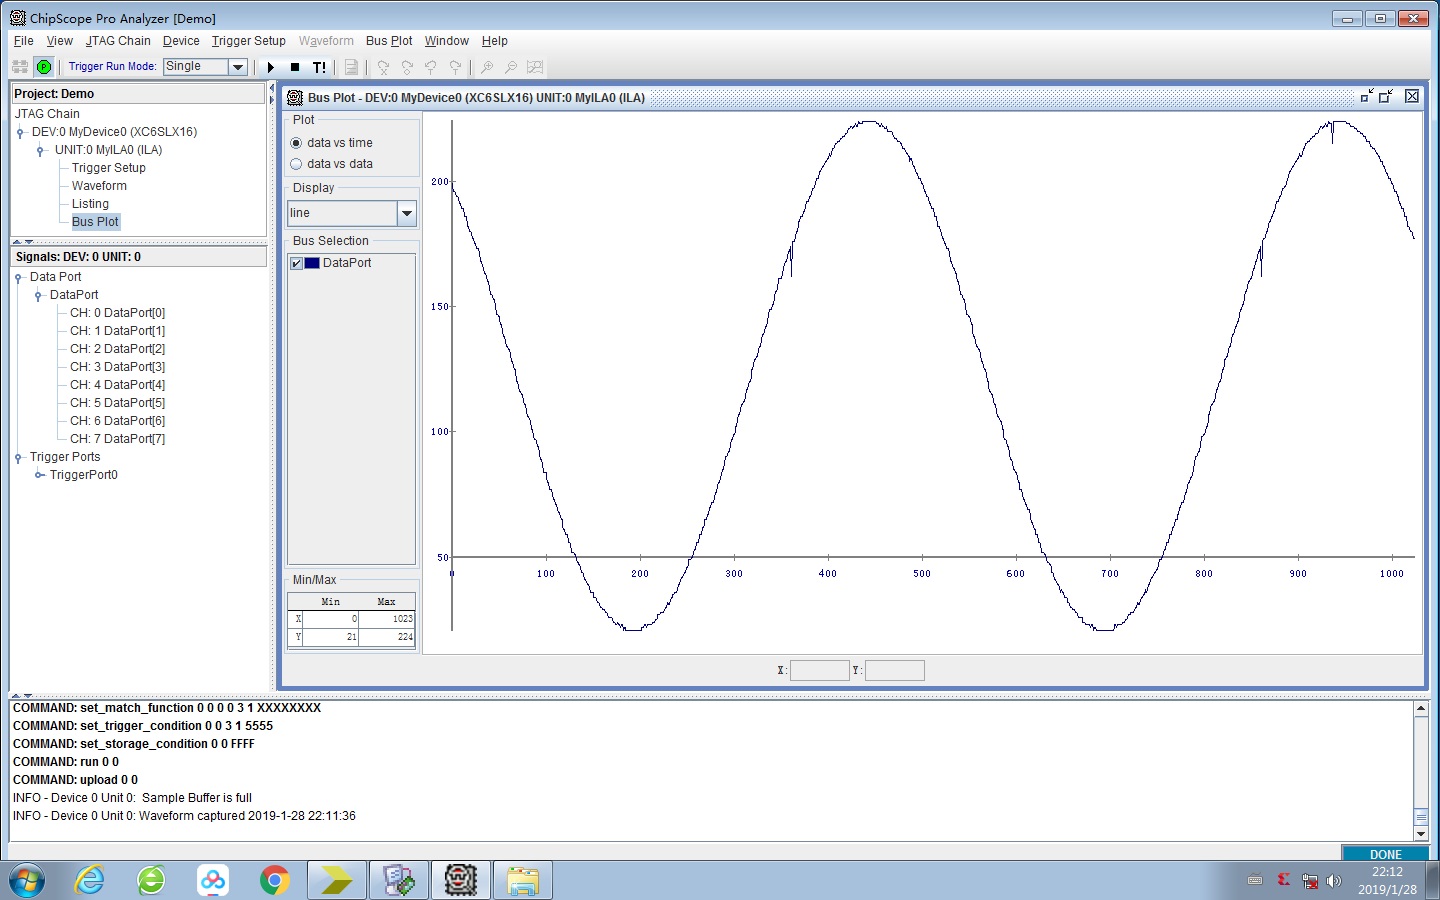Click the Zoom Out magnifier icon
The image size is (1440, 900).
coord(512,67)
